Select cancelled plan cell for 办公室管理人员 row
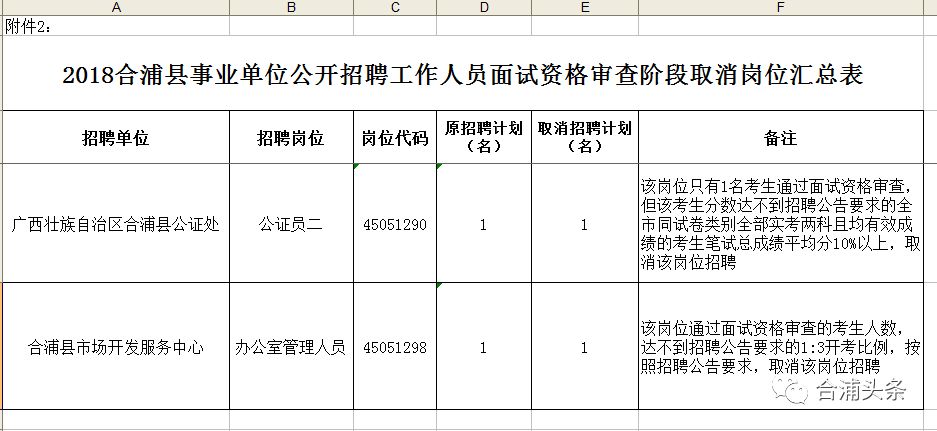The width and height of the screenshot is (937, 431). [585, 346]
